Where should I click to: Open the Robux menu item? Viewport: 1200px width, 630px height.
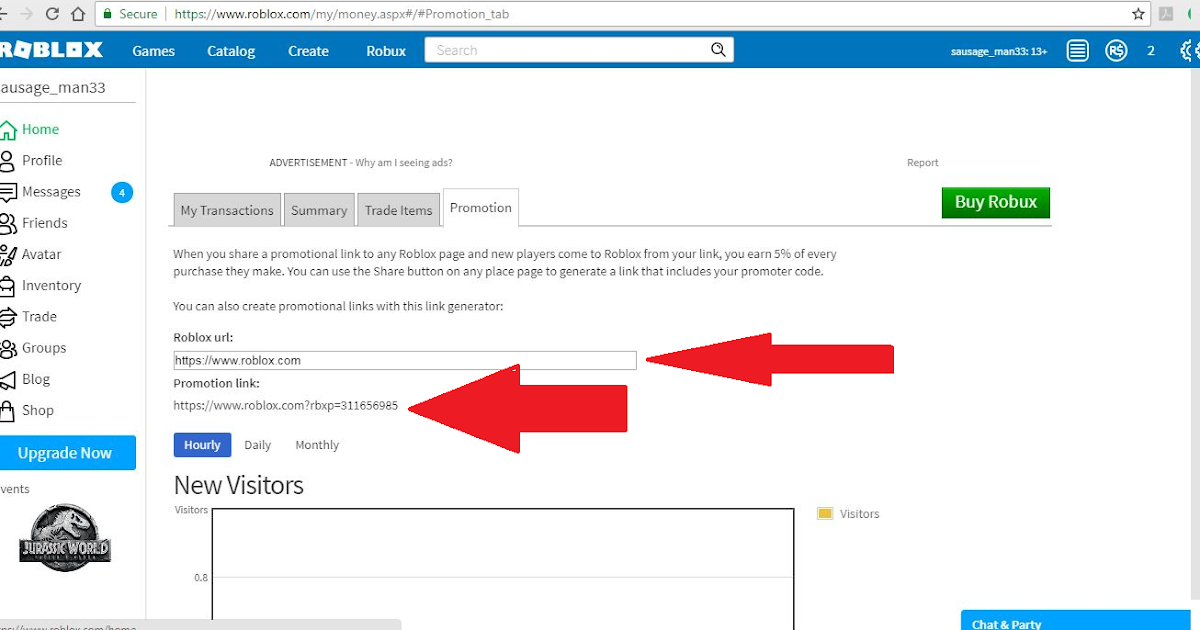(x=386, y=51)
